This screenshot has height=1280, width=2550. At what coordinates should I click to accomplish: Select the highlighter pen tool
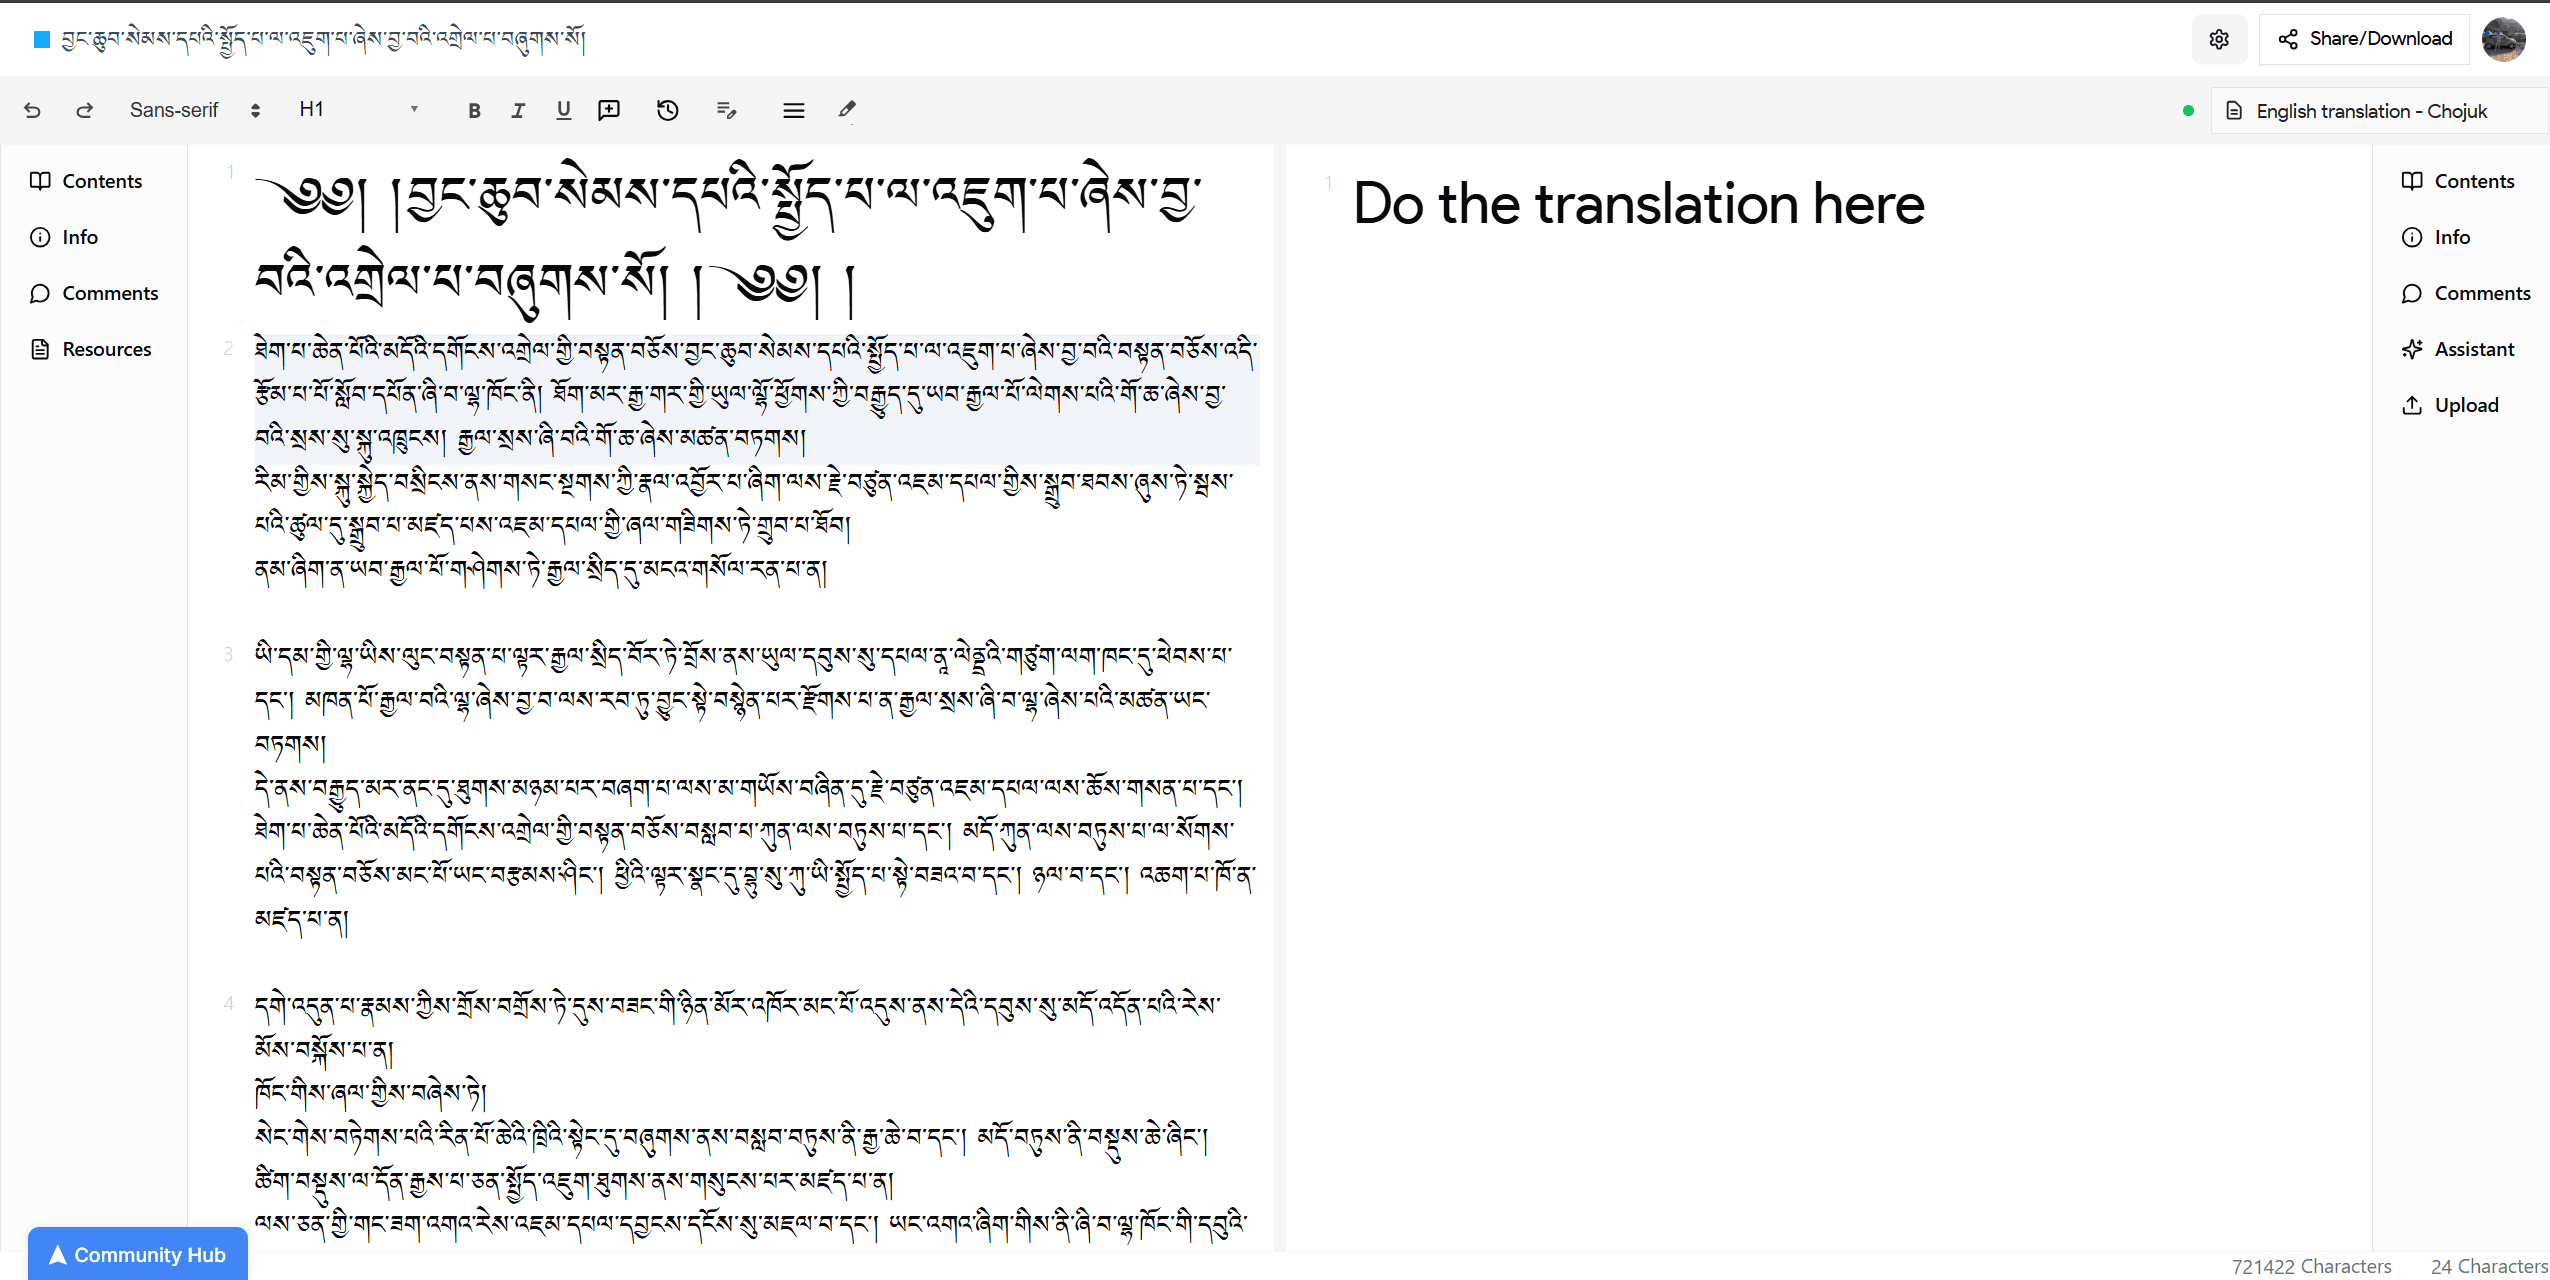tap(847, 110)
